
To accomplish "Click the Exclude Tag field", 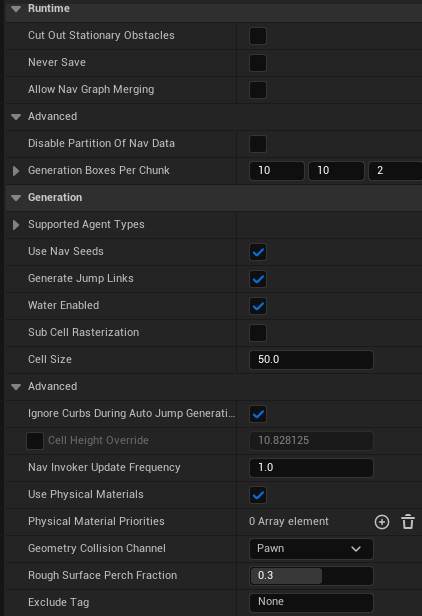I will click(311, 602).
